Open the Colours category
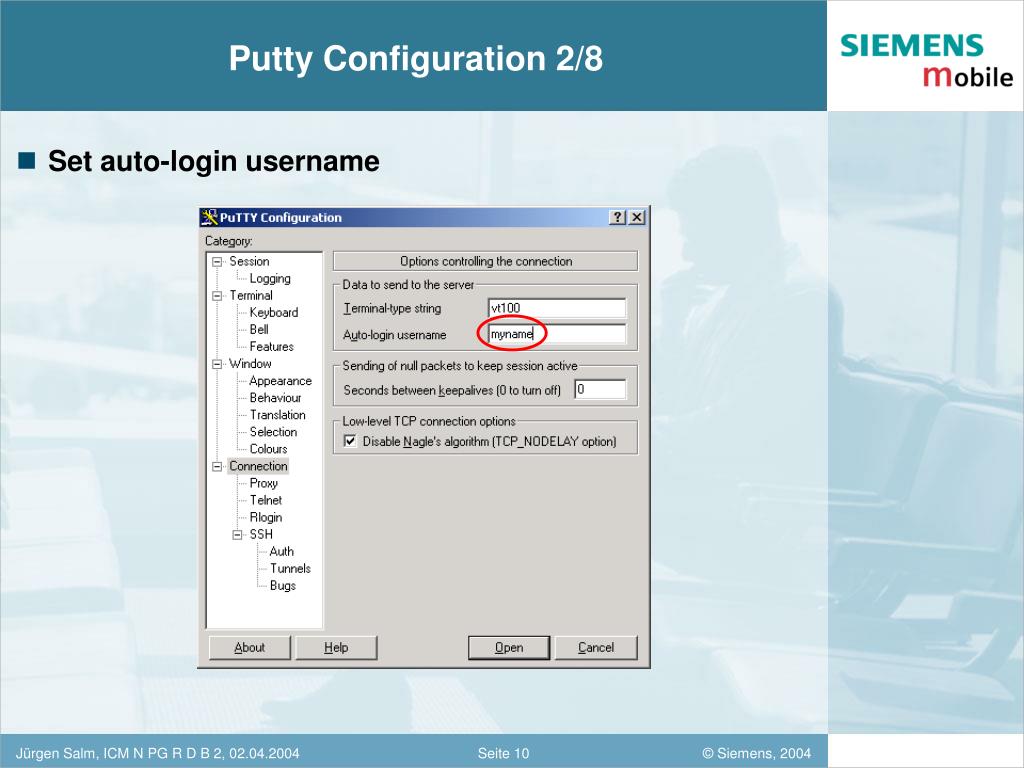 pos(268,449)
